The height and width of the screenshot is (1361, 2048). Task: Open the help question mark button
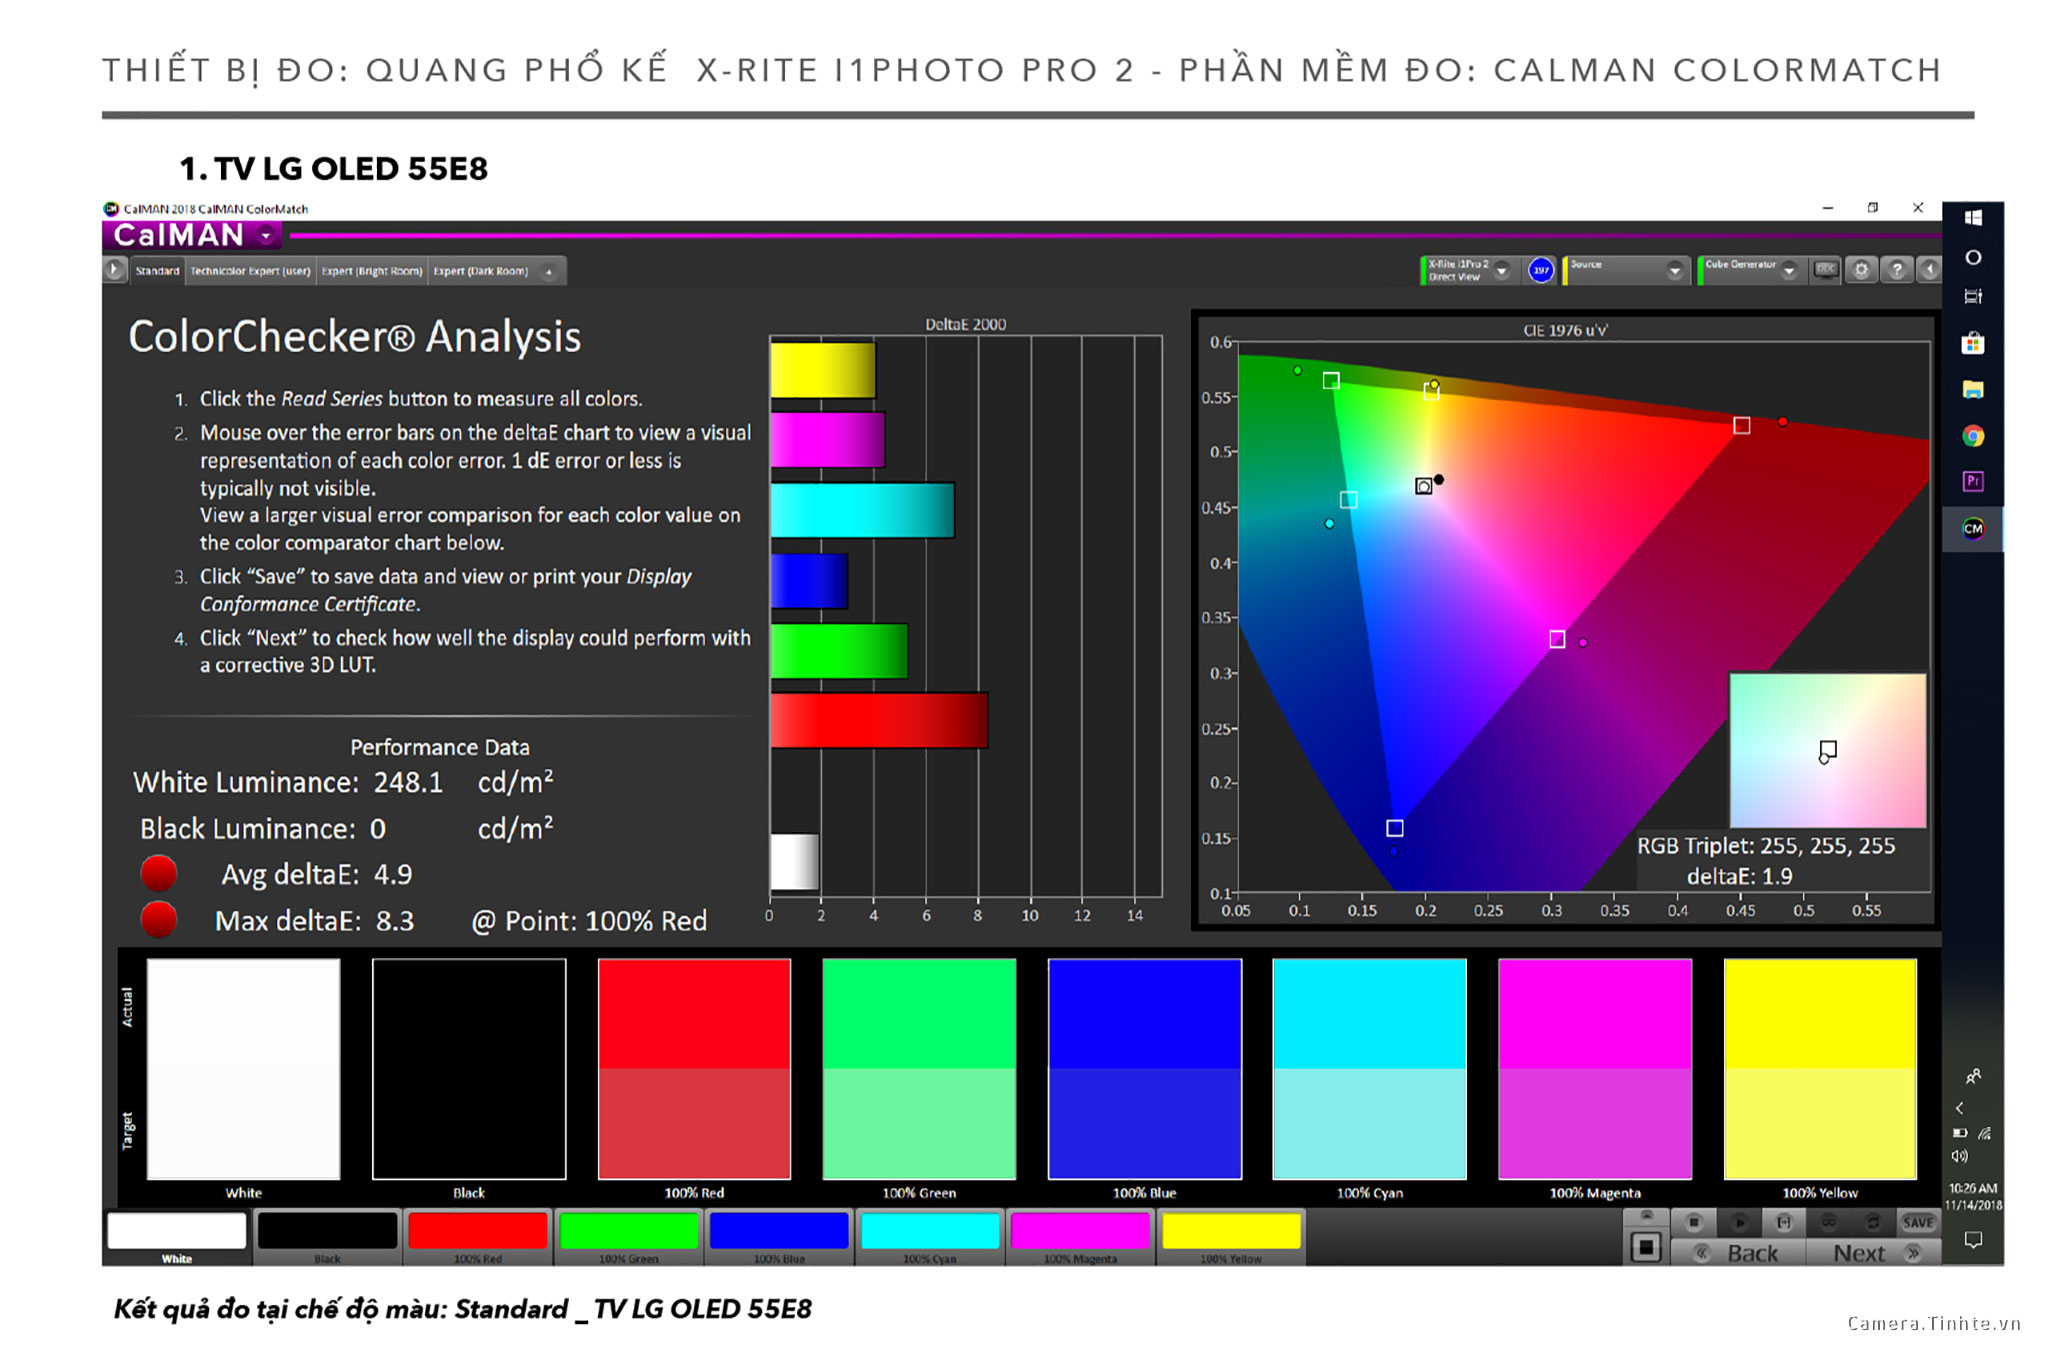(1896, 270)
